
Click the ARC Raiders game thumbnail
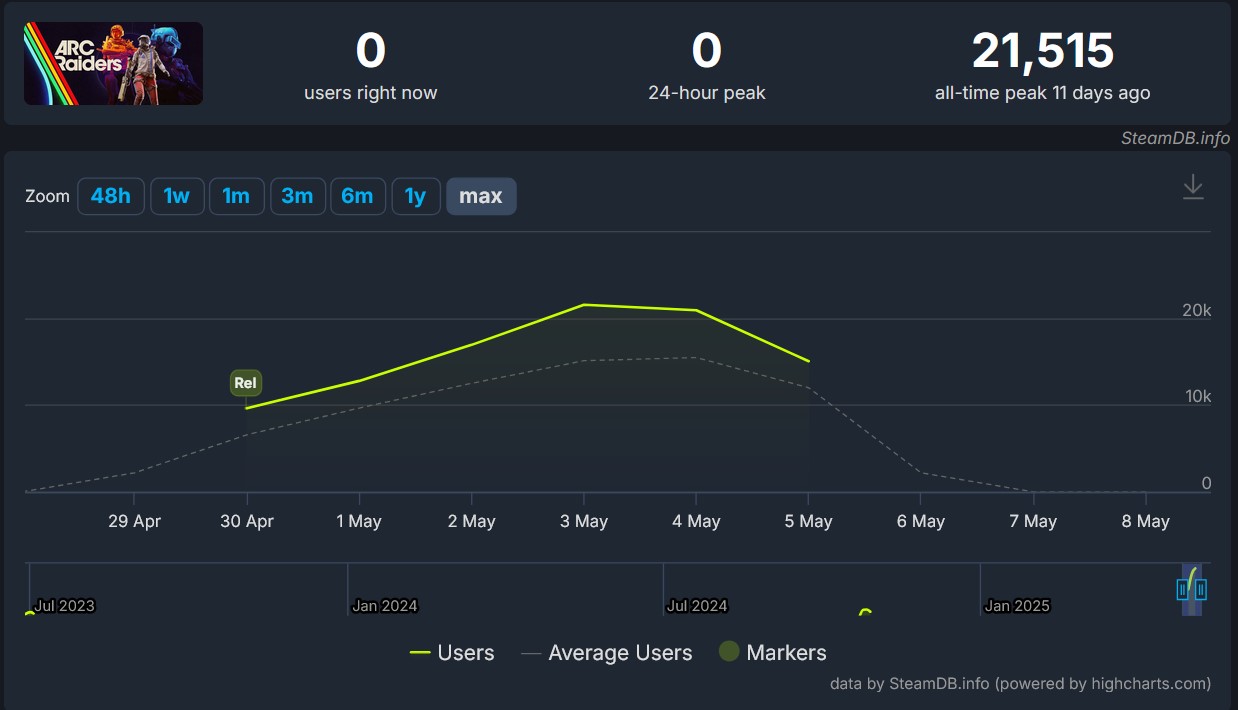coord(113,64)
